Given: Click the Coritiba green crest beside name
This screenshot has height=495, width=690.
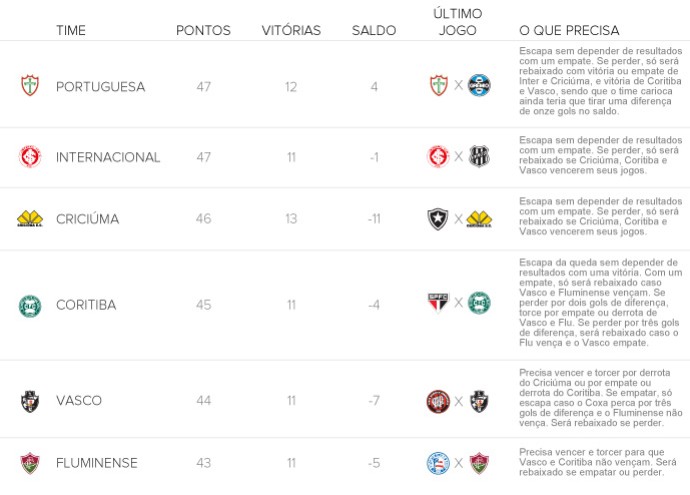Looking at the screenshot, I should click(x=30, y=306).
